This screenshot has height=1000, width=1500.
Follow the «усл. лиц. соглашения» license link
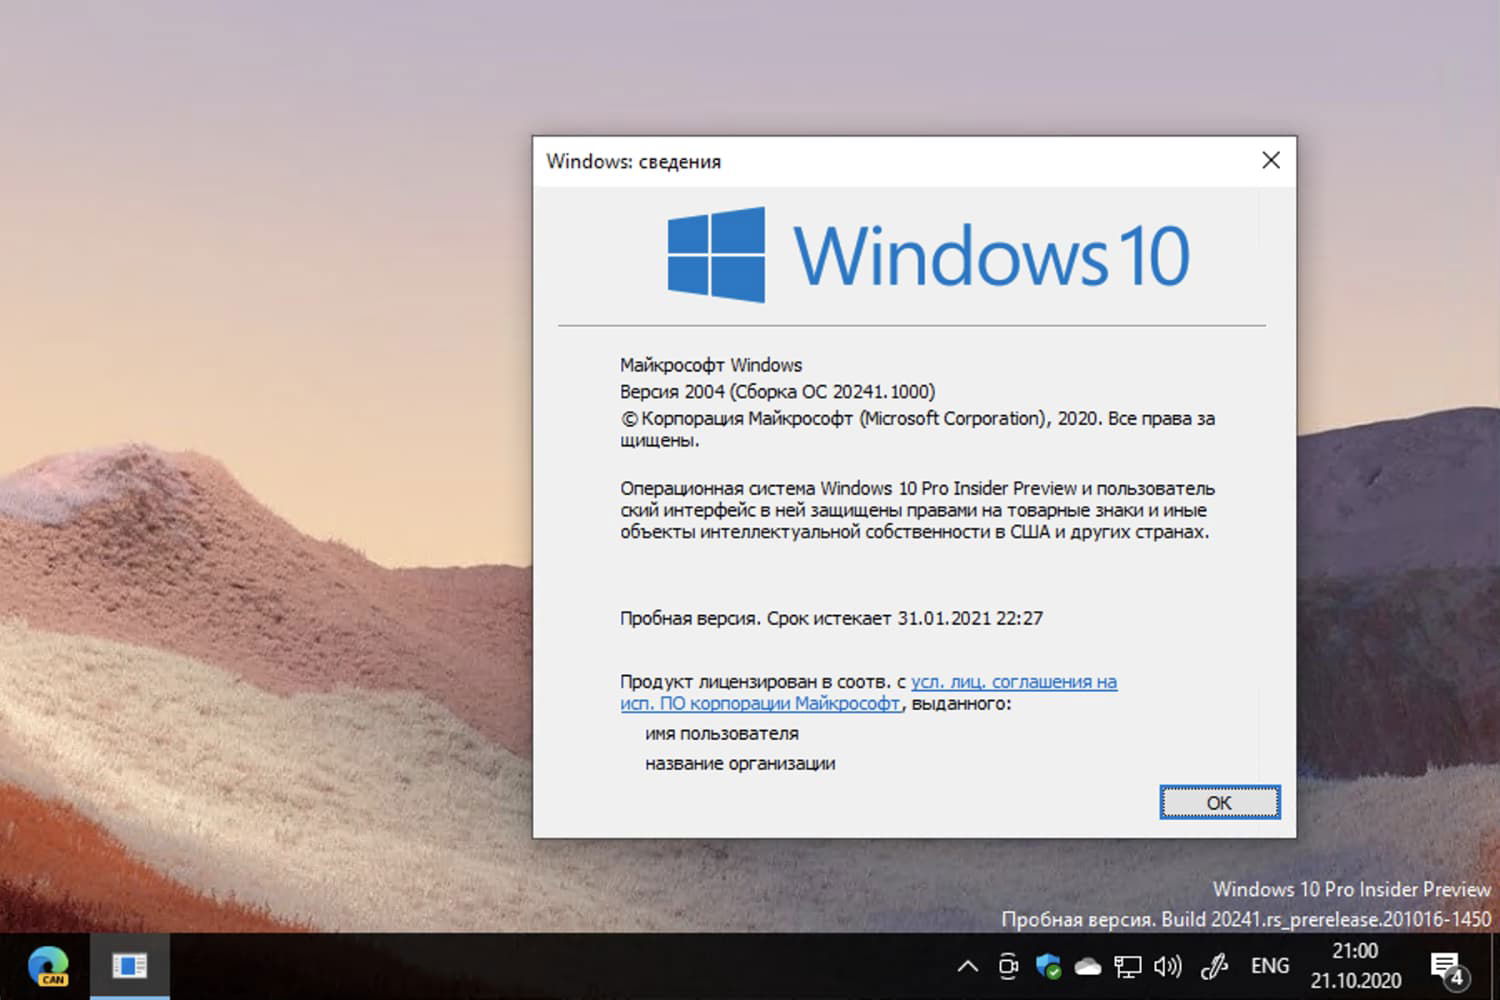[1013, 681]
